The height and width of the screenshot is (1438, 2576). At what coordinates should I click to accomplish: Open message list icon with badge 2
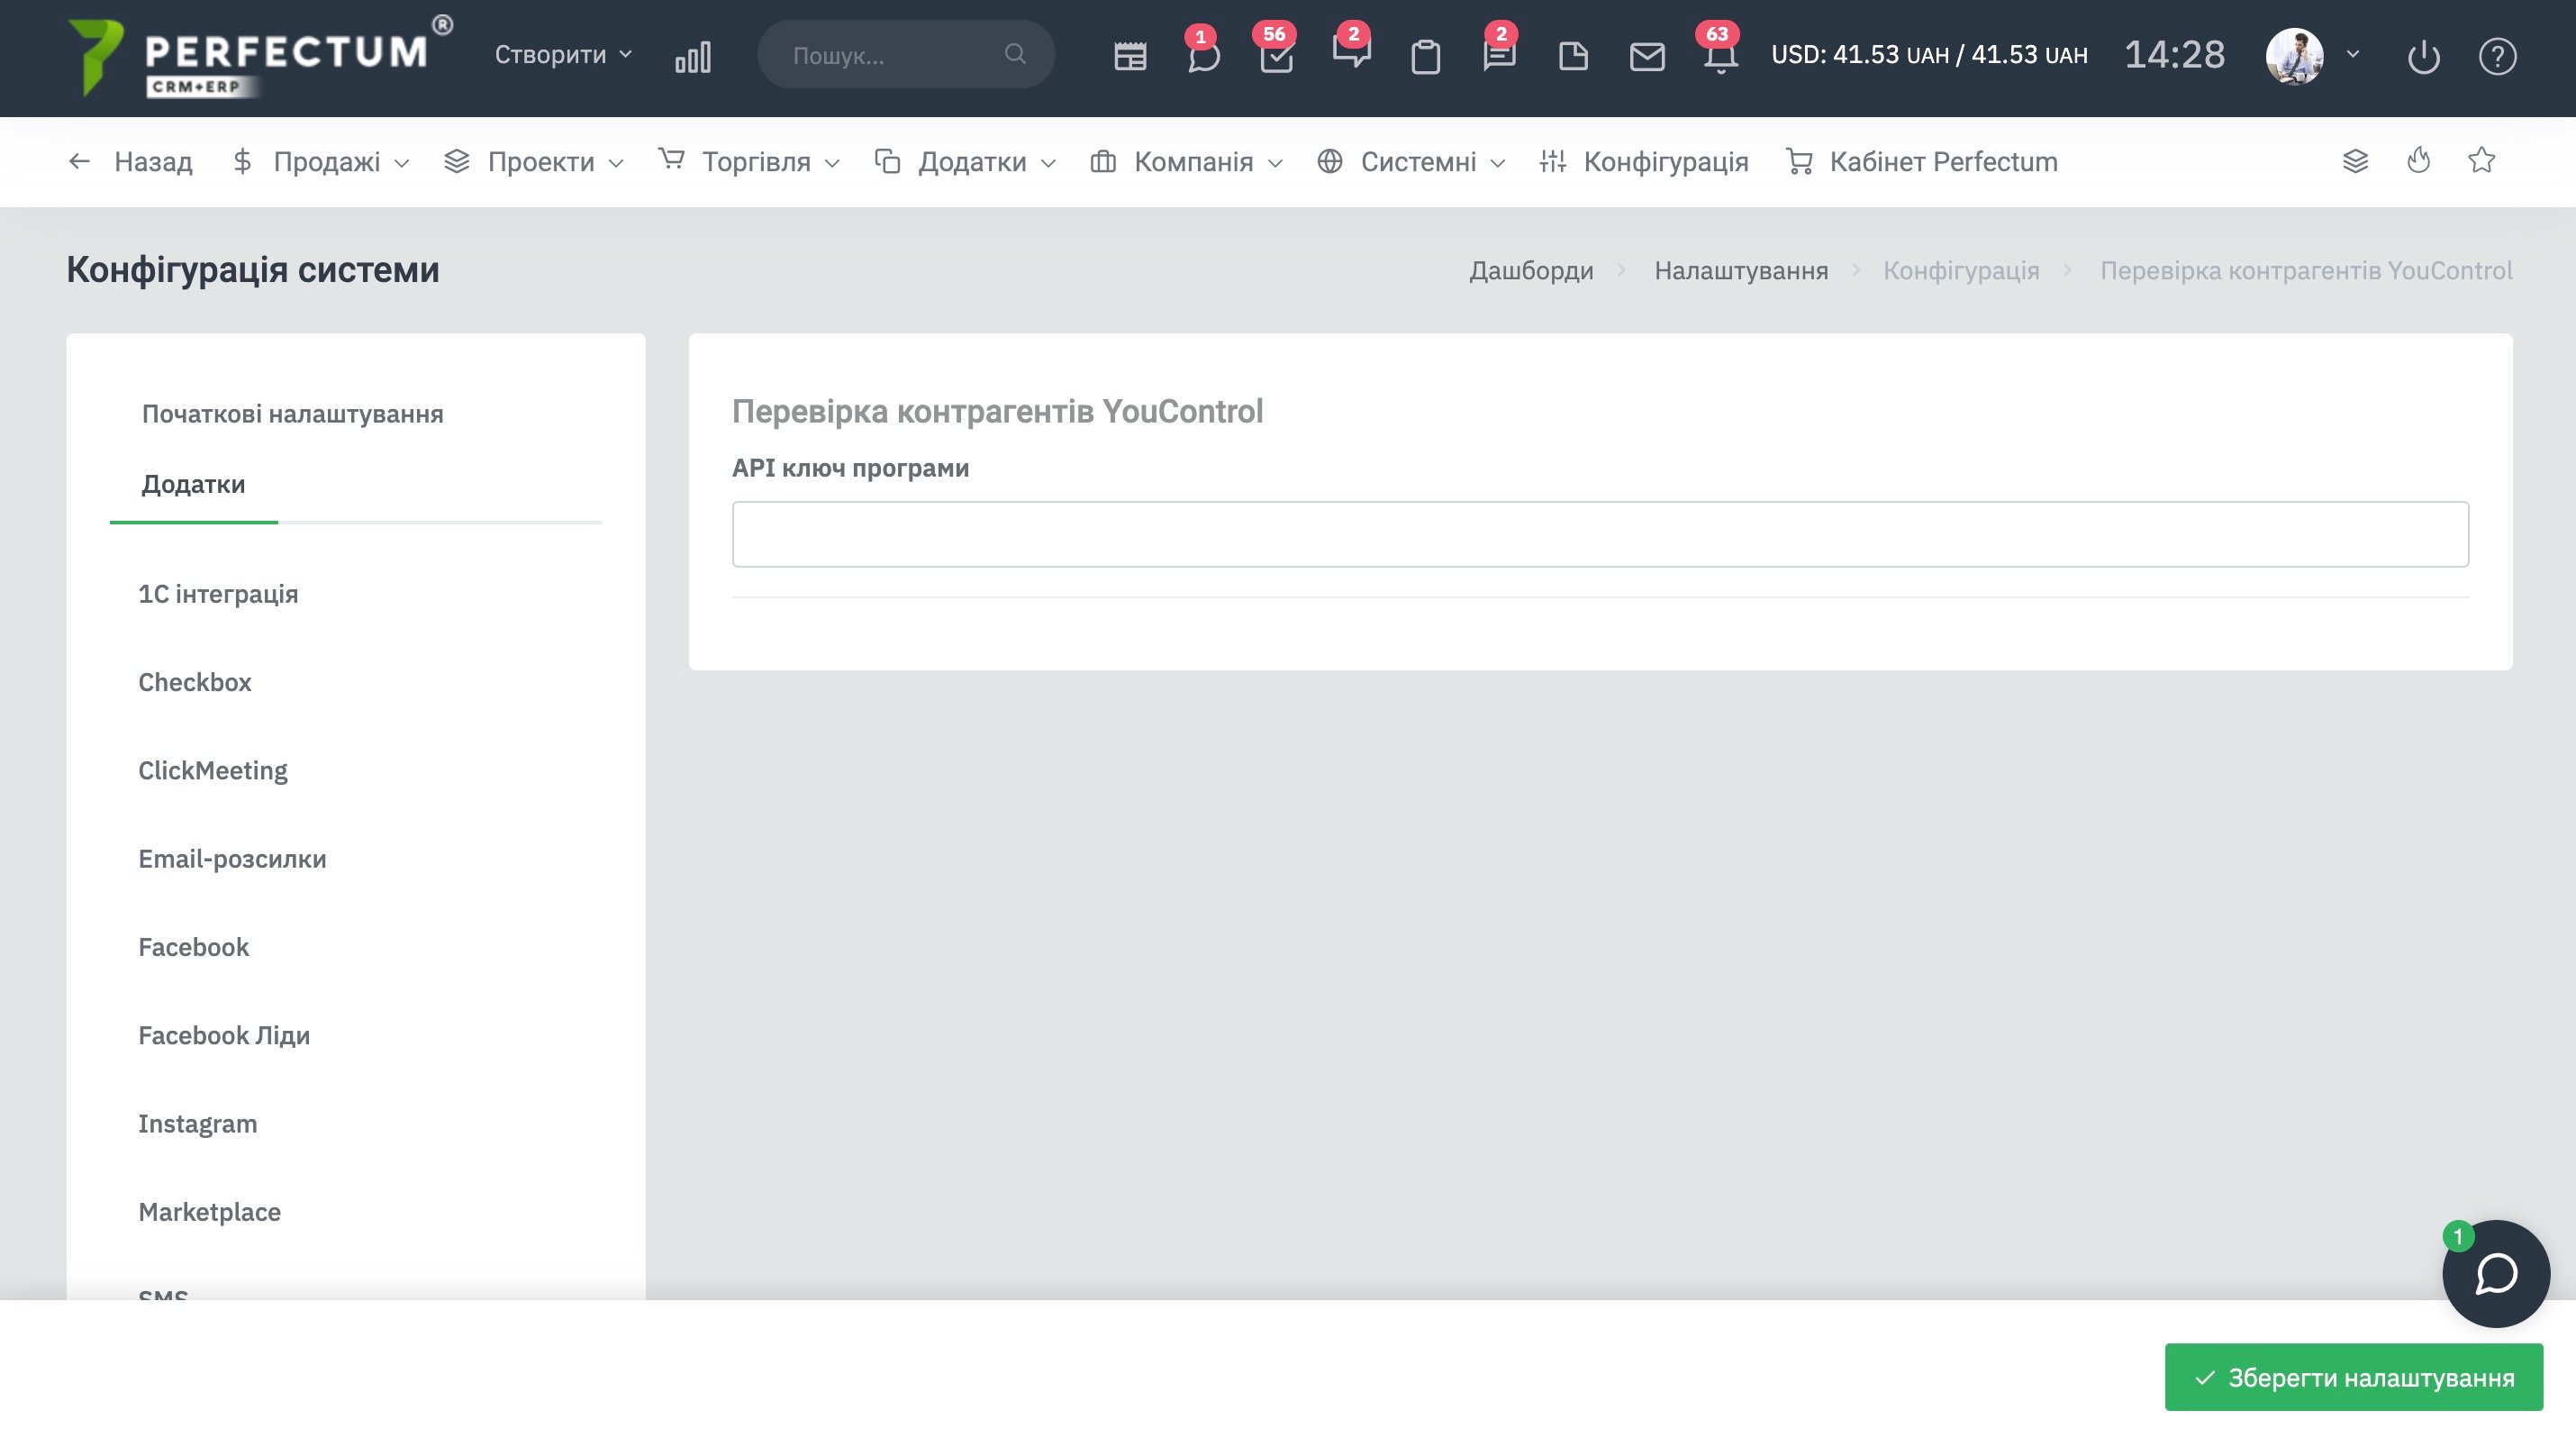click(x=1499, y=54)
